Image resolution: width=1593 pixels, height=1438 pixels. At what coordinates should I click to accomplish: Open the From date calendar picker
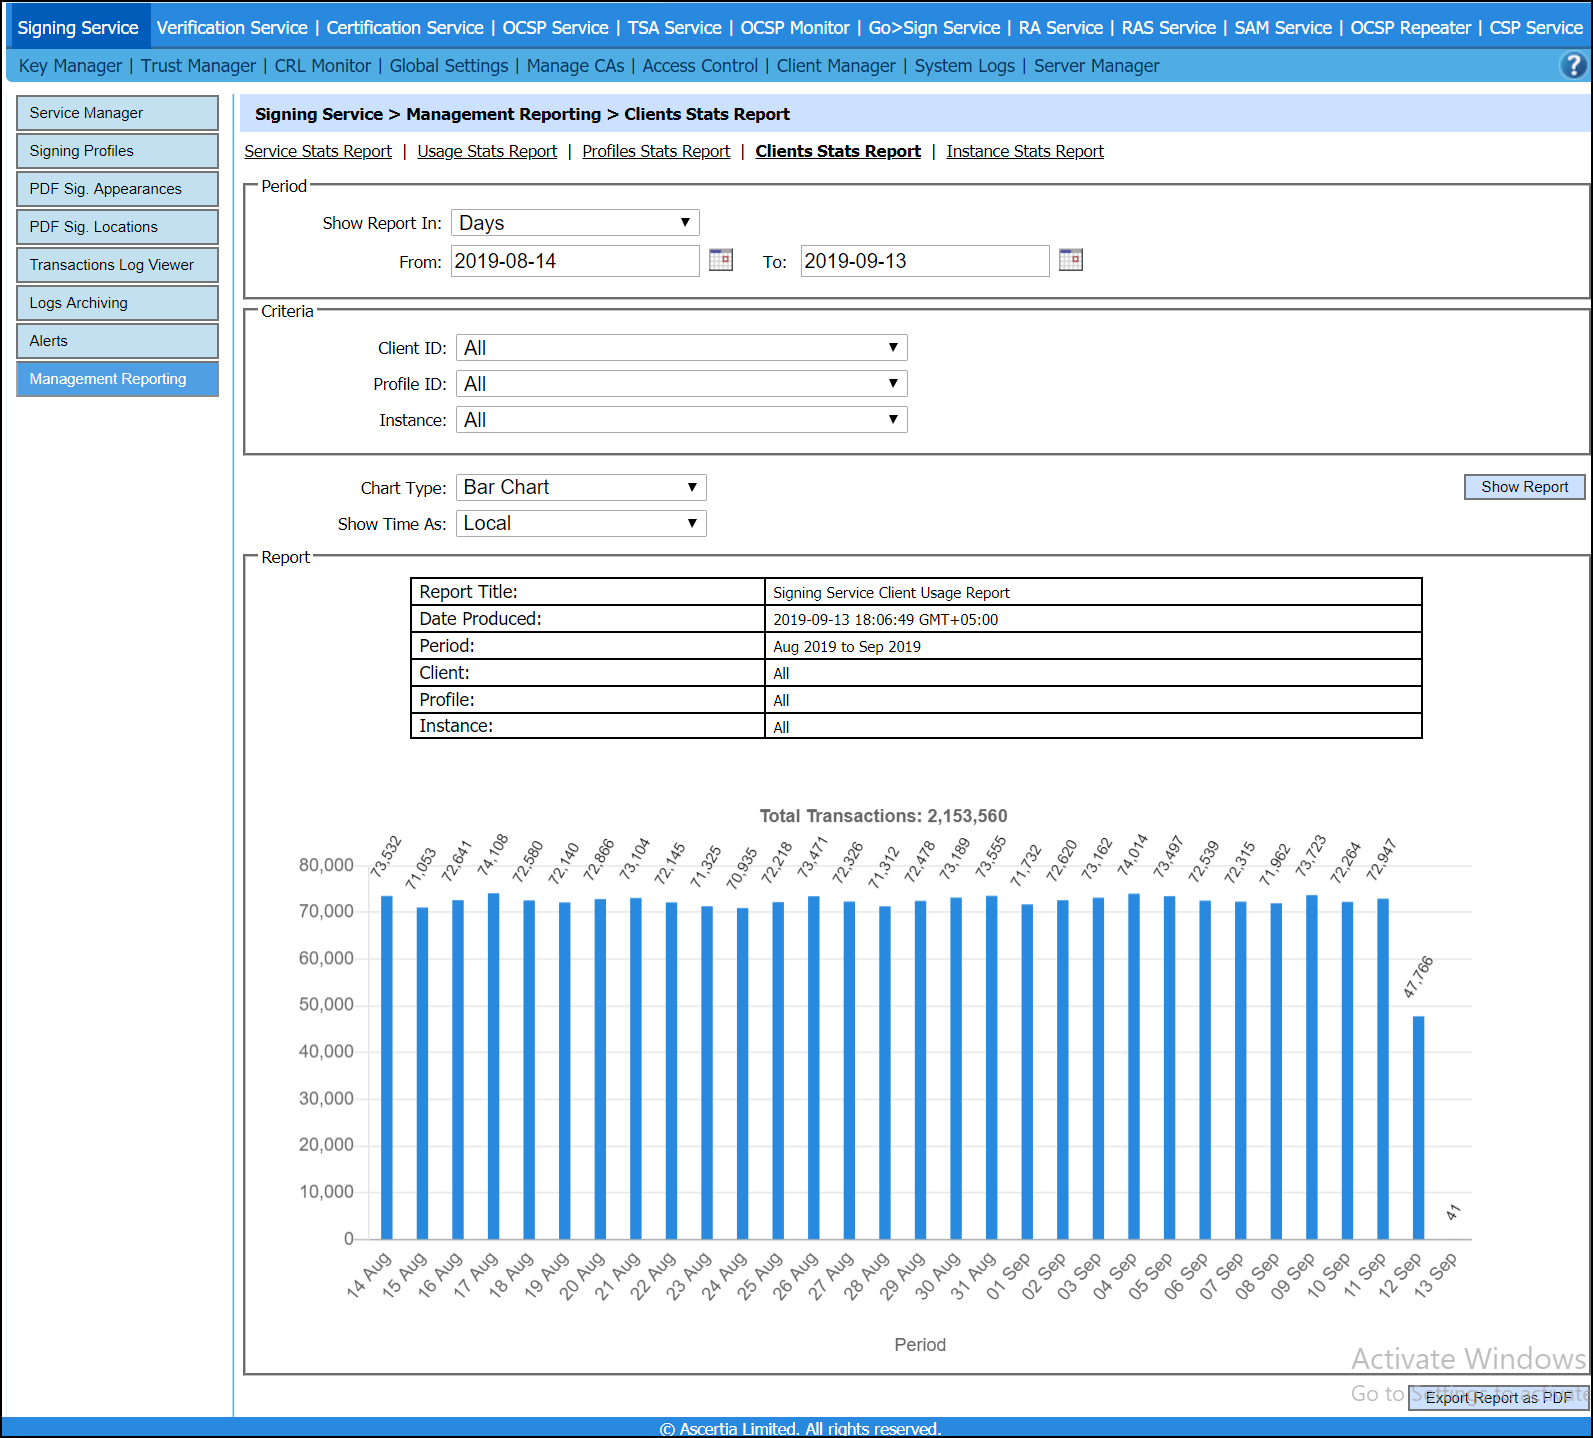click(x=720, y=260)
